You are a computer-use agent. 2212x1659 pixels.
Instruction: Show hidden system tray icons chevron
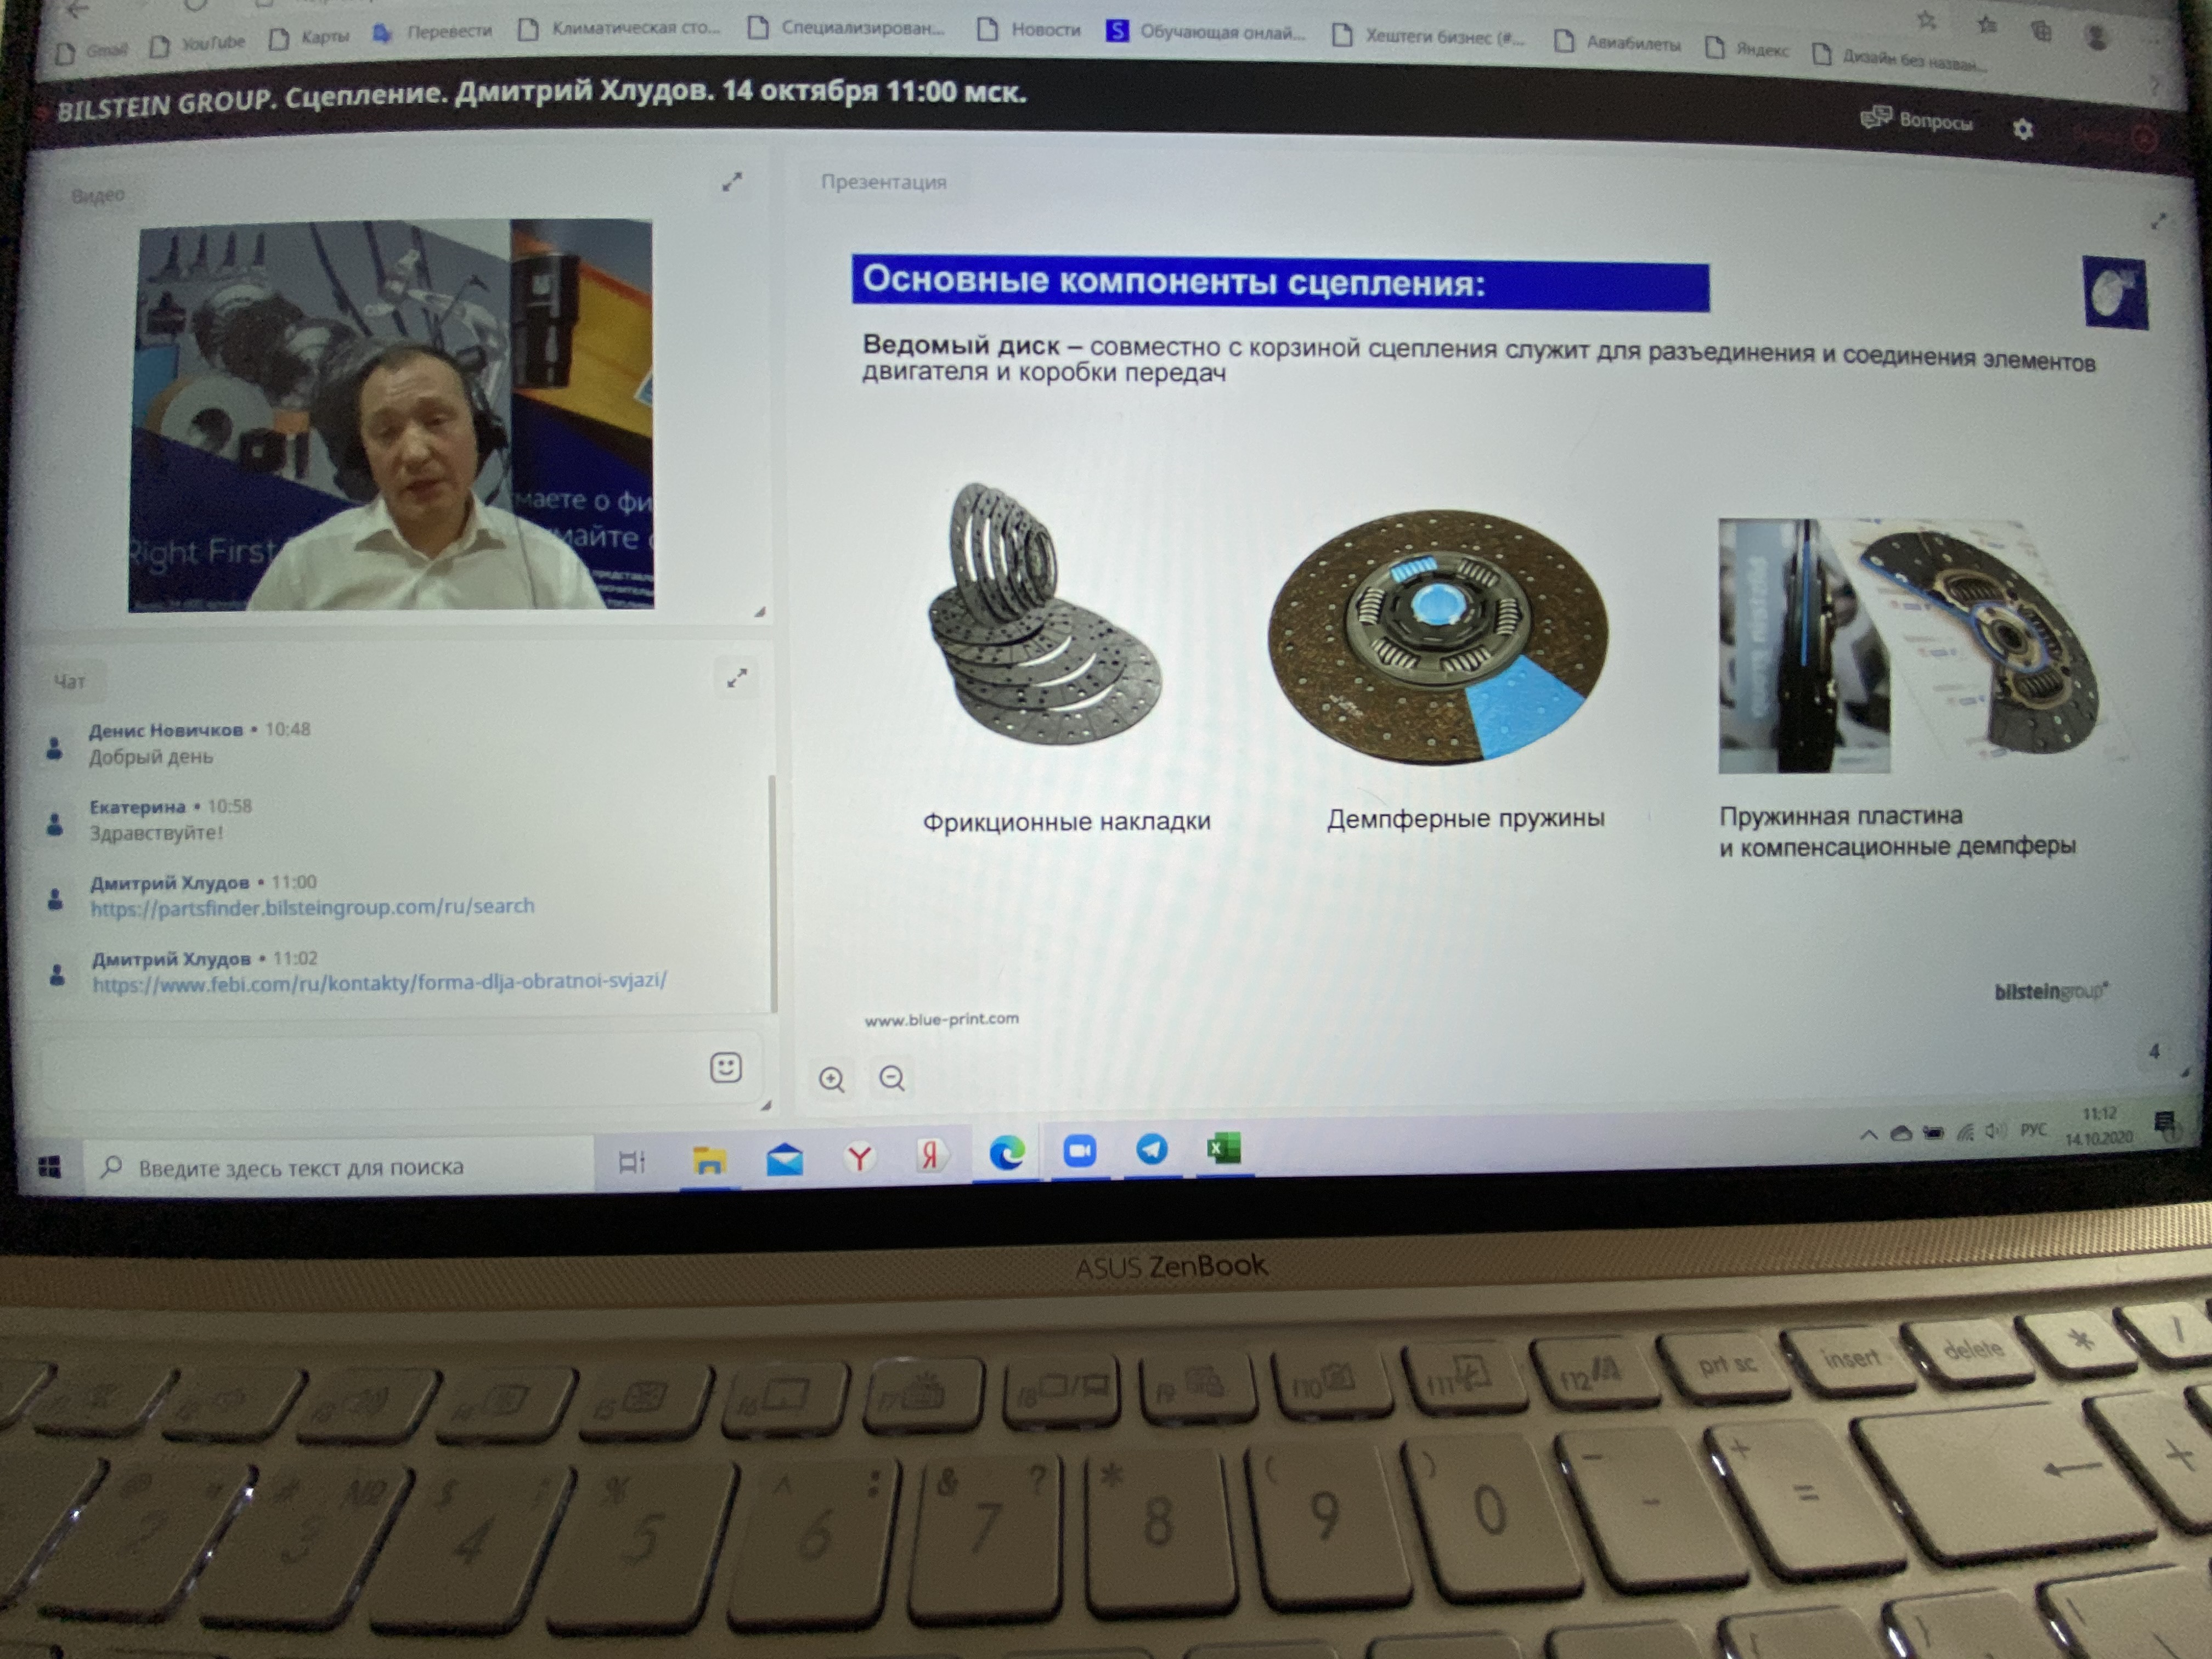coord(1867,1134)
